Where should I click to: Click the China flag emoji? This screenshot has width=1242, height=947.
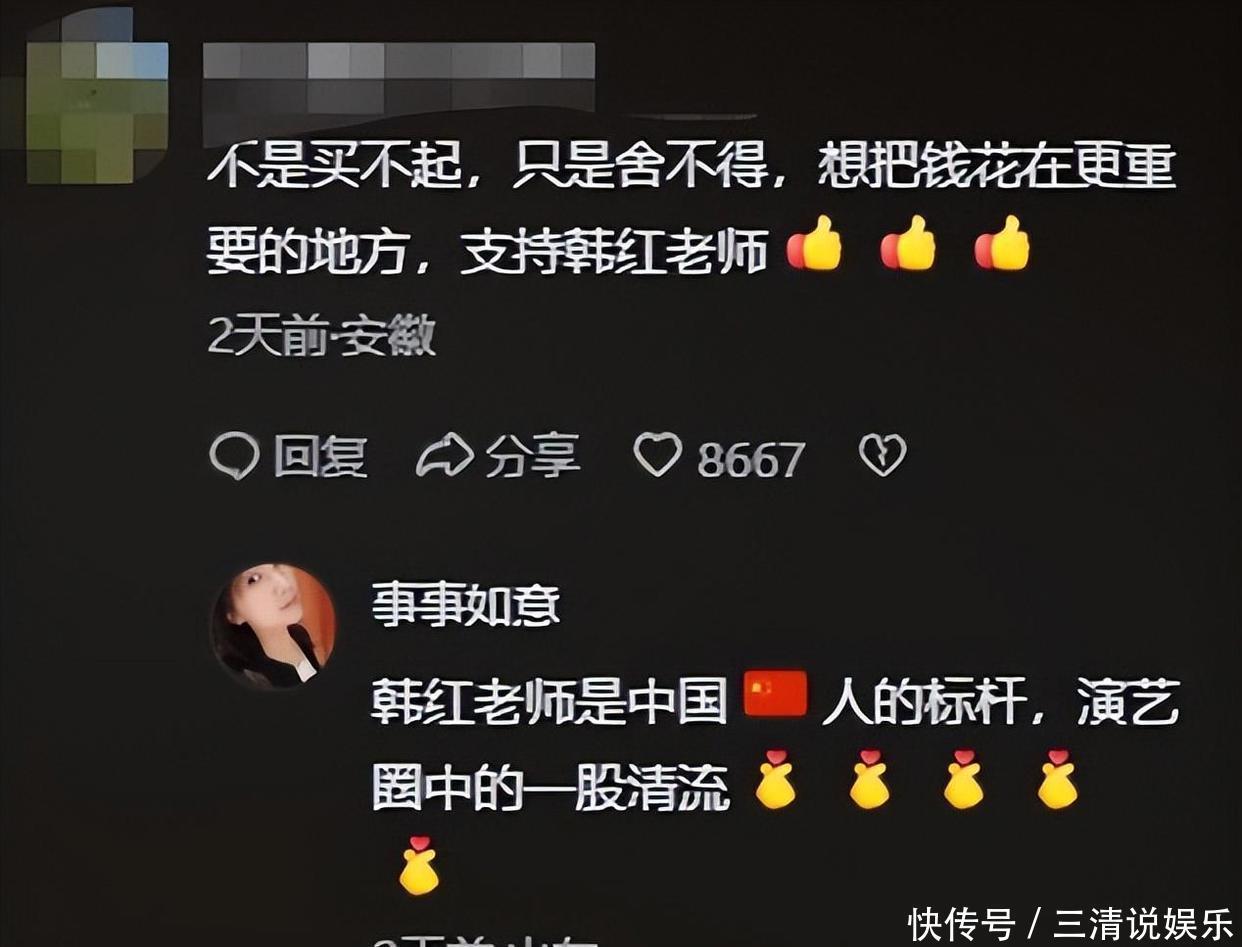pyautogui.click(x=775, y=694)
